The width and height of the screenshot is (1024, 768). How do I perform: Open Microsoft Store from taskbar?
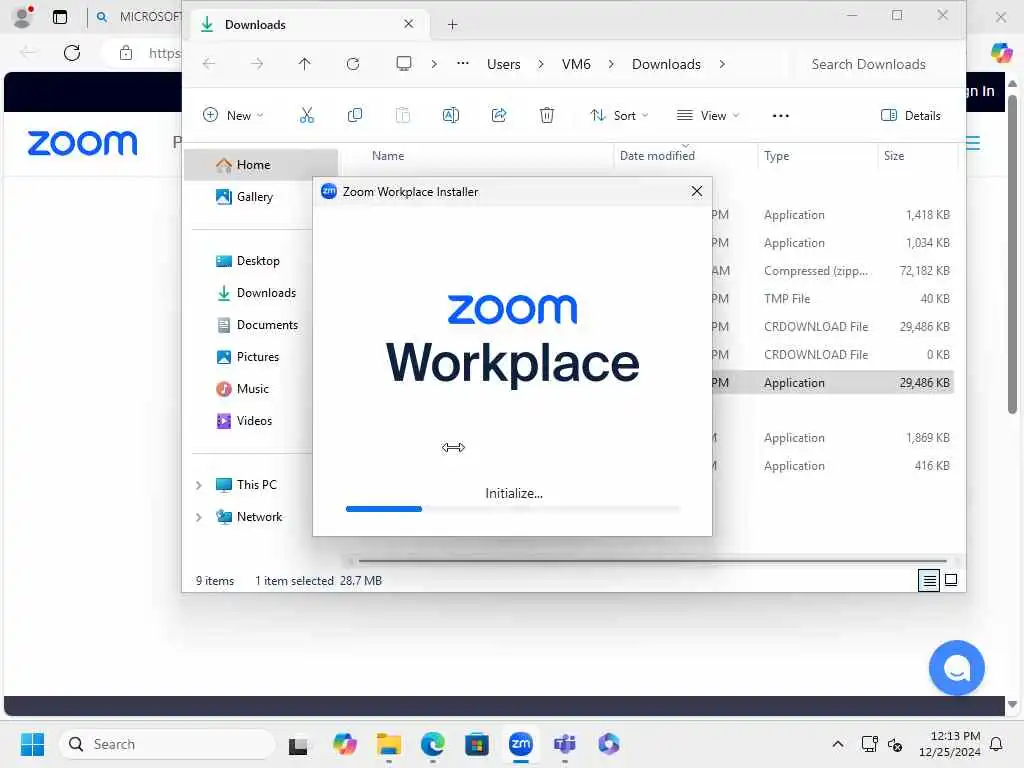477,744
